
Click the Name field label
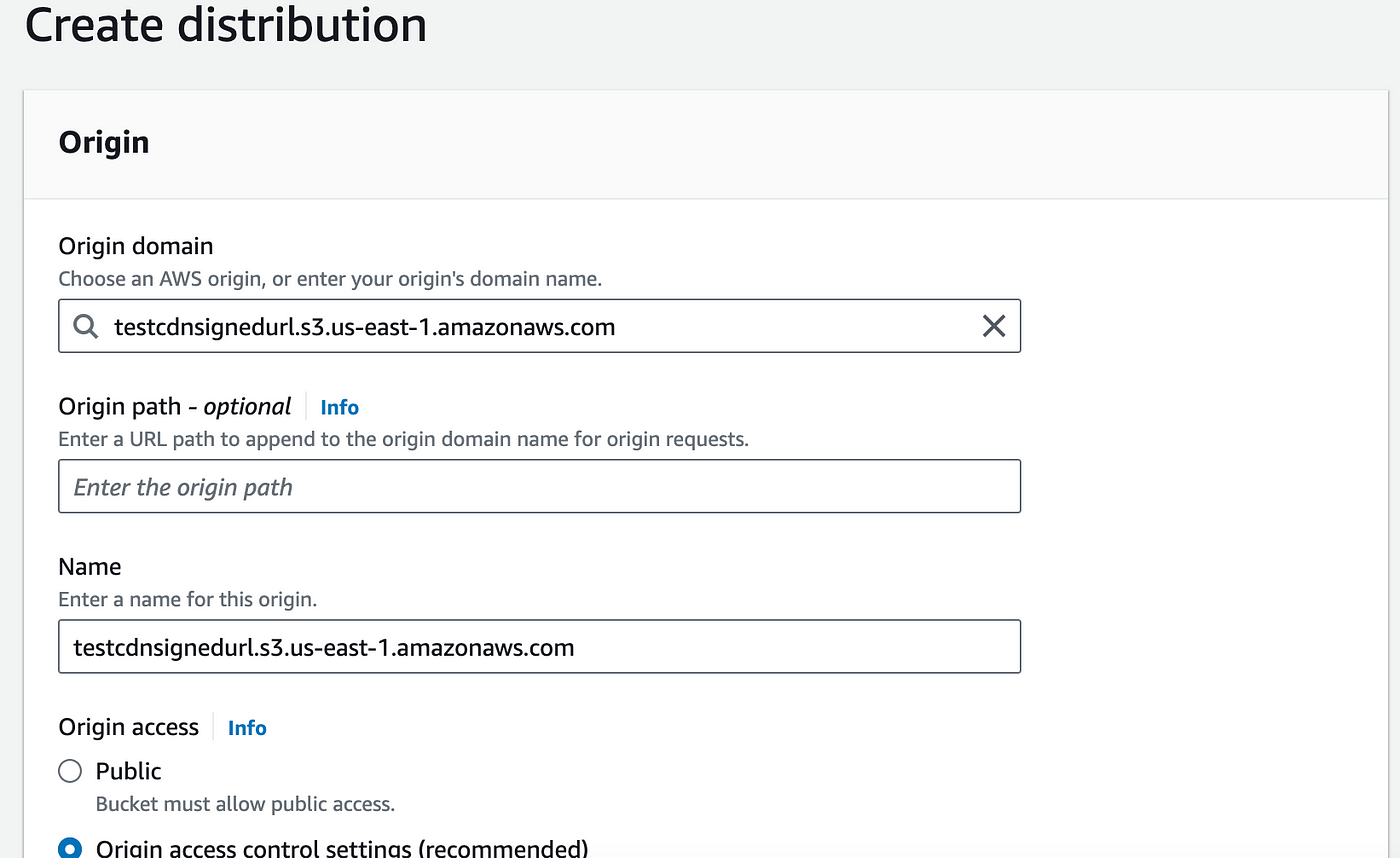pos(90,567)
